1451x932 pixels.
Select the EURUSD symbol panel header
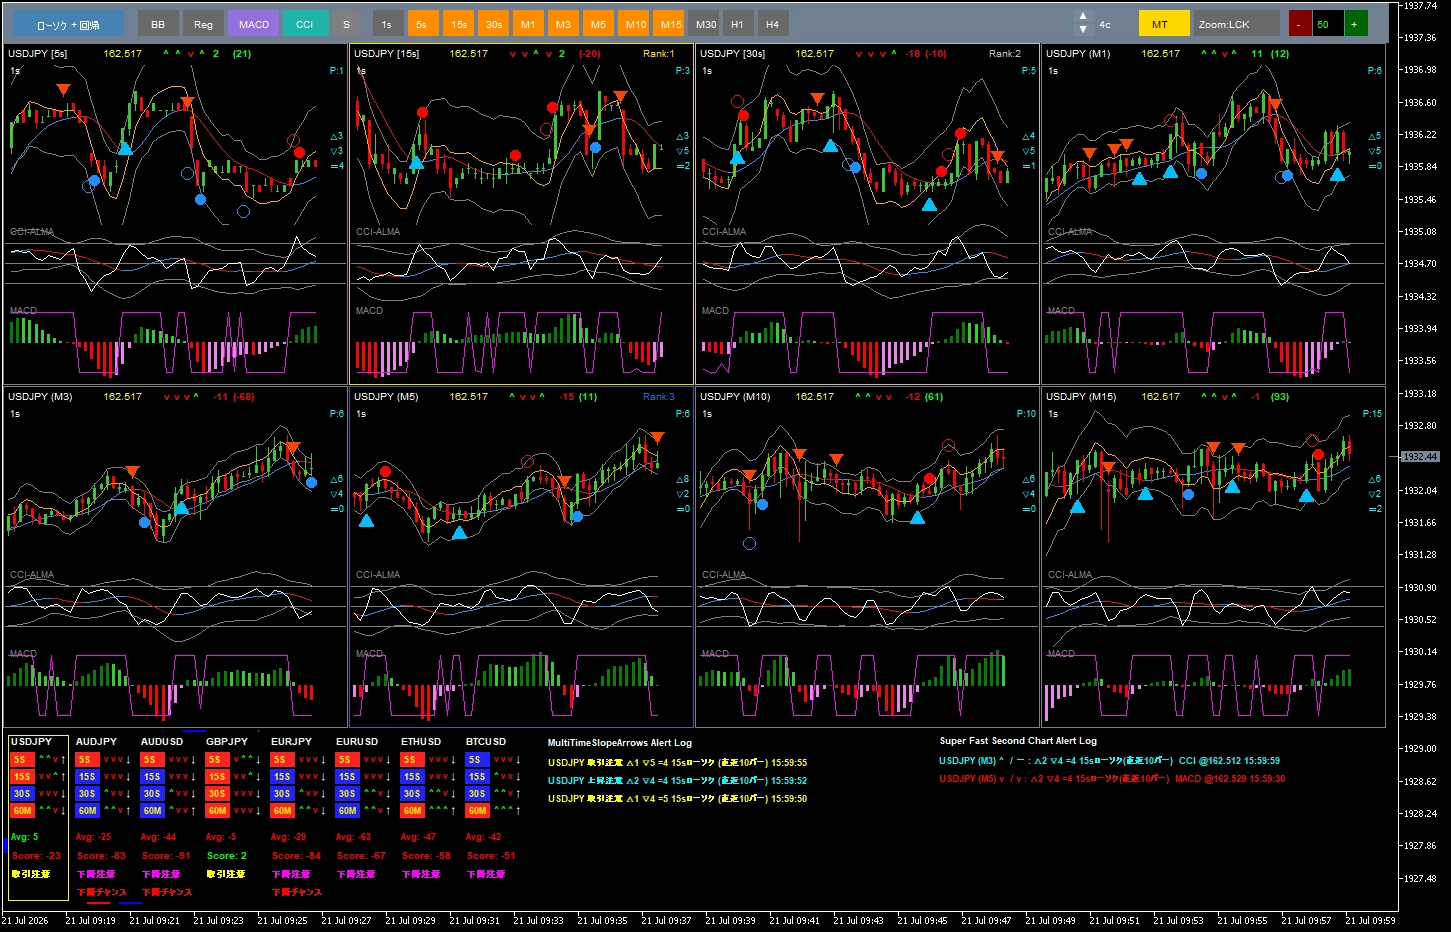357,741
